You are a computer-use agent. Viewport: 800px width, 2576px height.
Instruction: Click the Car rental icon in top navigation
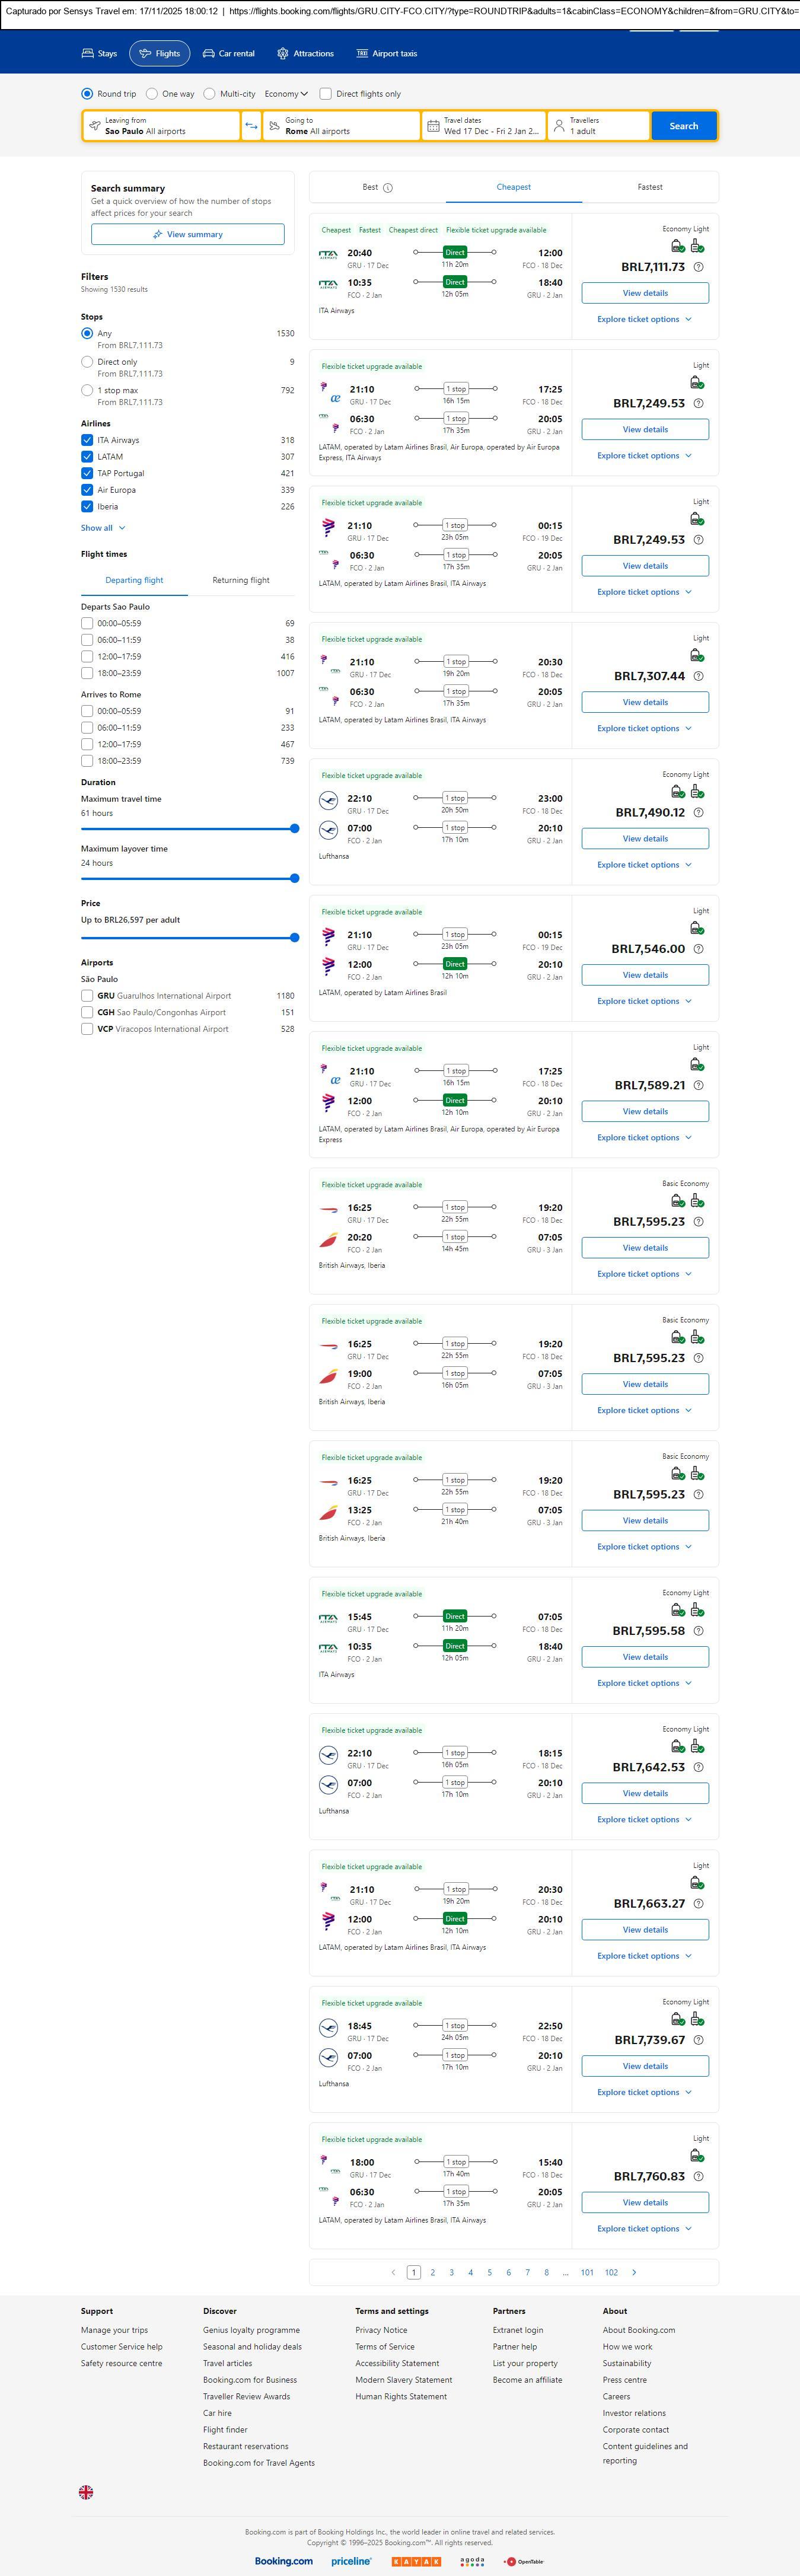point(209,54)
